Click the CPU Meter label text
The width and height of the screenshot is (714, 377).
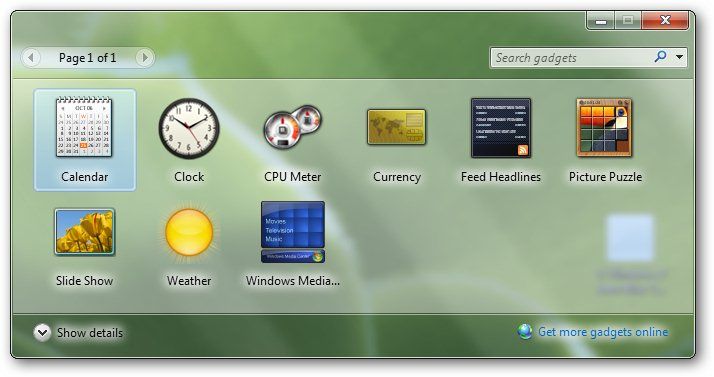click(x=293, y=177)
